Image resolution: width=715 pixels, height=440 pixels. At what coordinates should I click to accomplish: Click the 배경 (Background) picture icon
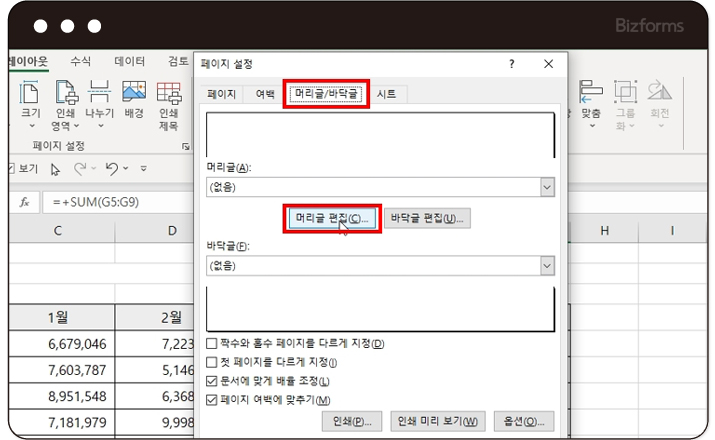click(x=134, y=92)
